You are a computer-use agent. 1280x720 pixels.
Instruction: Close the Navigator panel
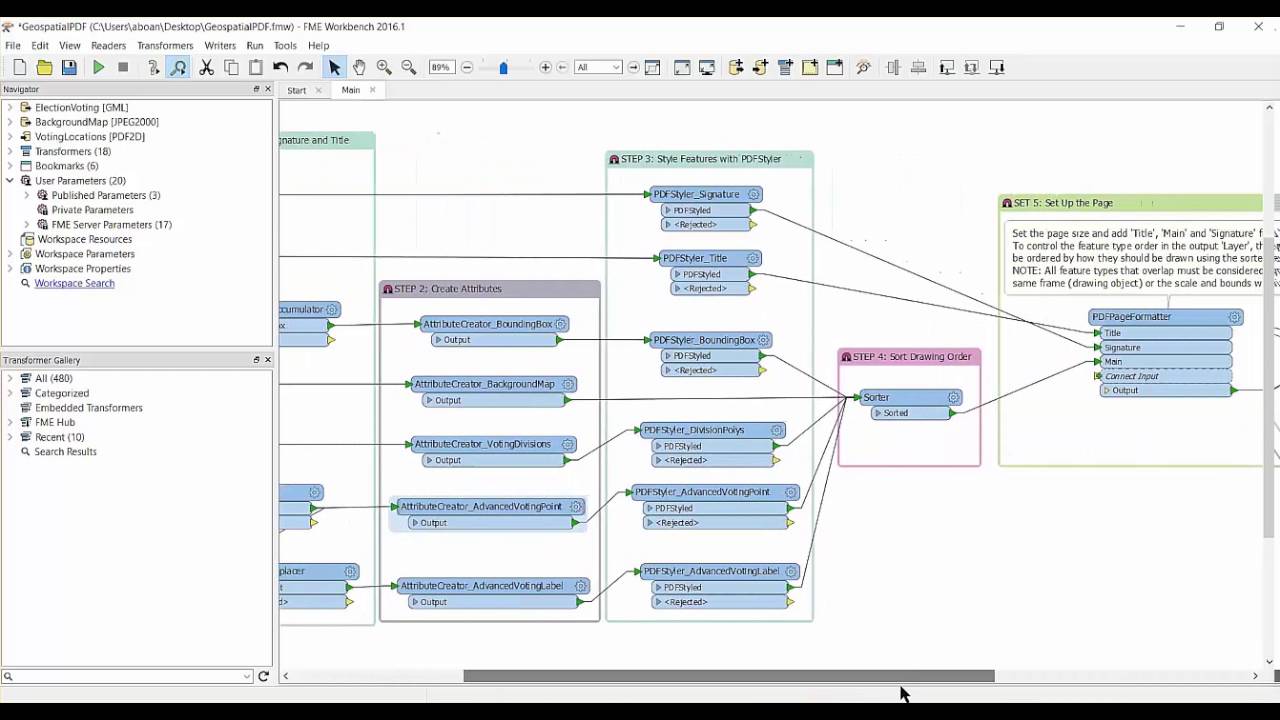coord(267,89)
